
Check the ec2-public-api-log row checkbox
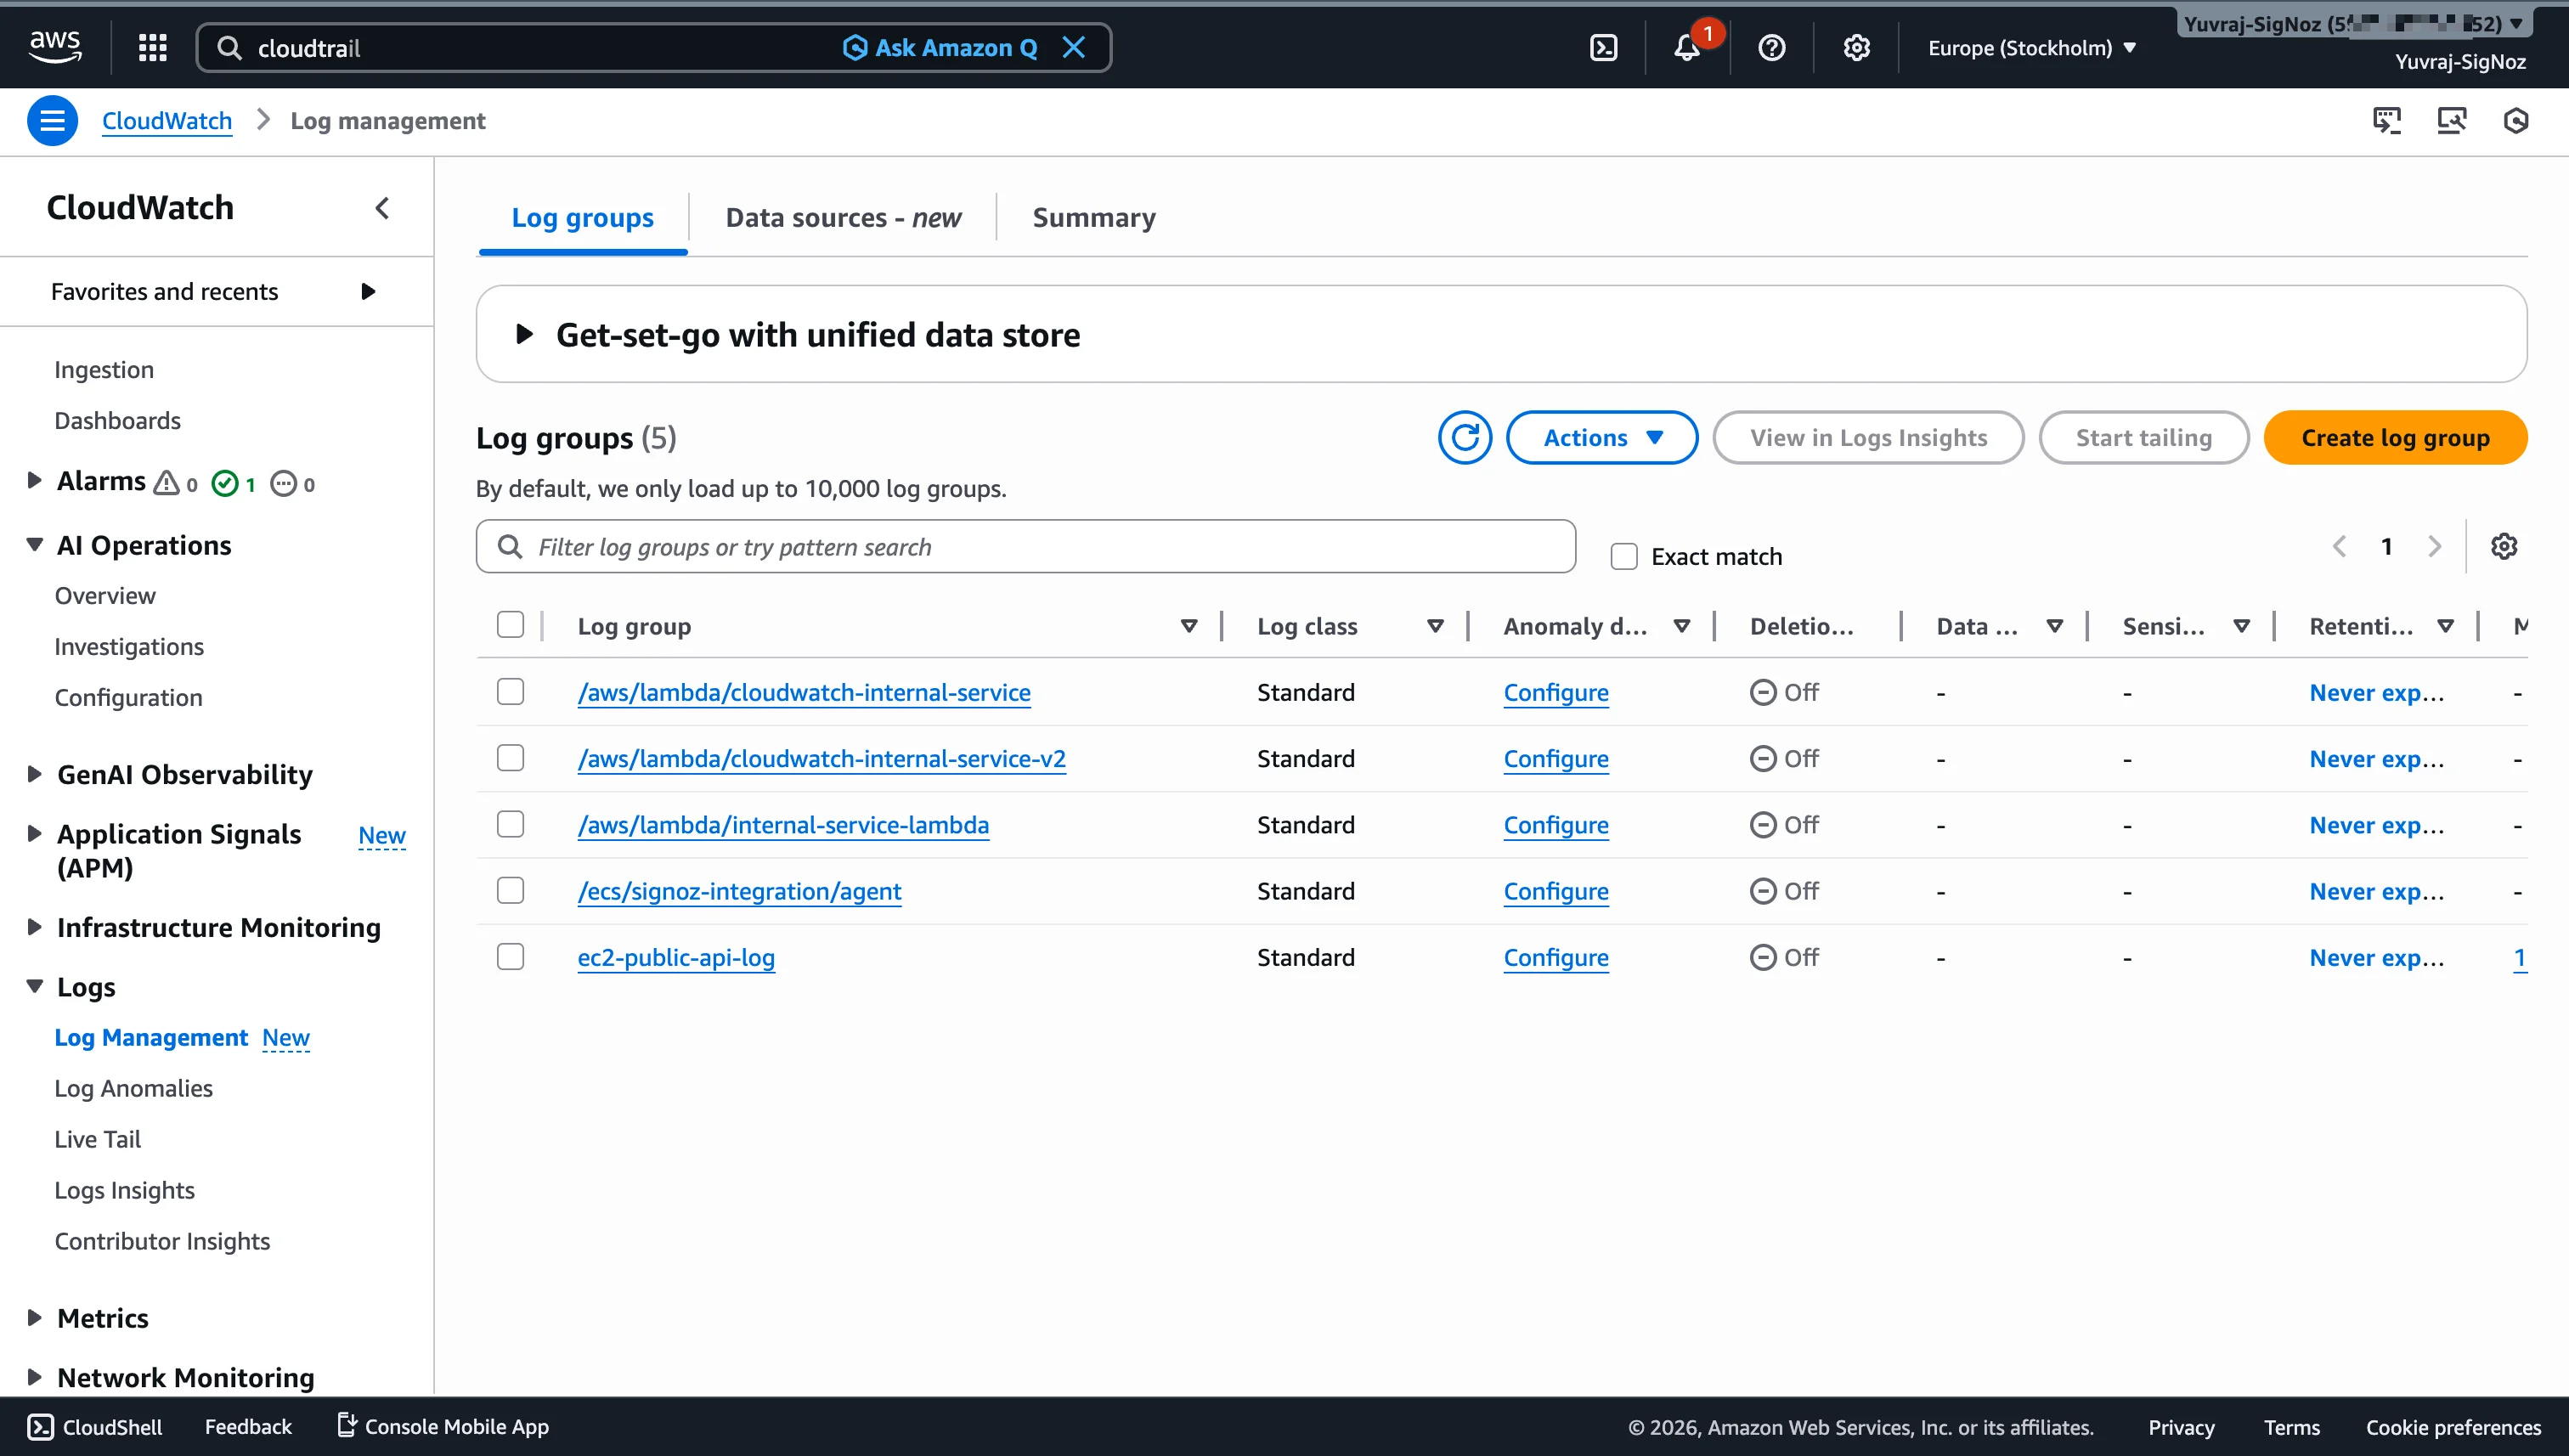tap(510, 956)
